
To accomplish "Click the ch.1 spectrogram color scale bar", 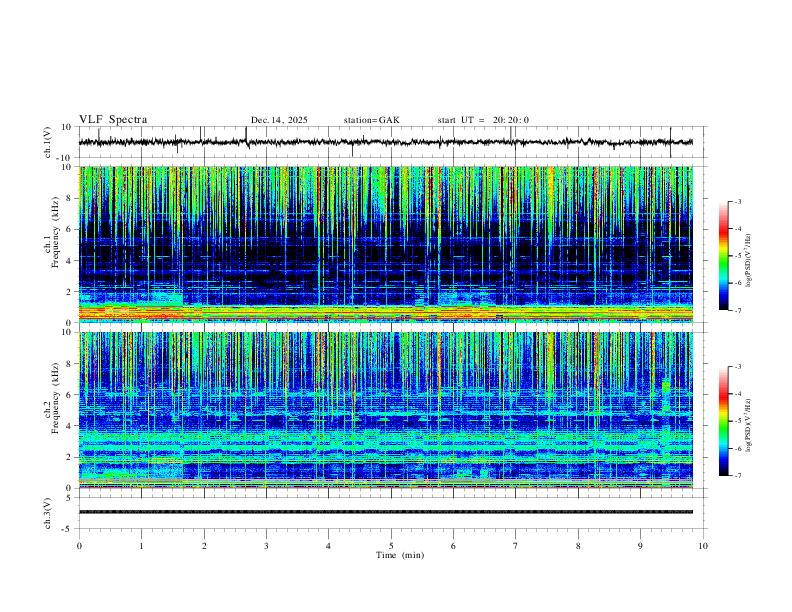I will (724, 256).
